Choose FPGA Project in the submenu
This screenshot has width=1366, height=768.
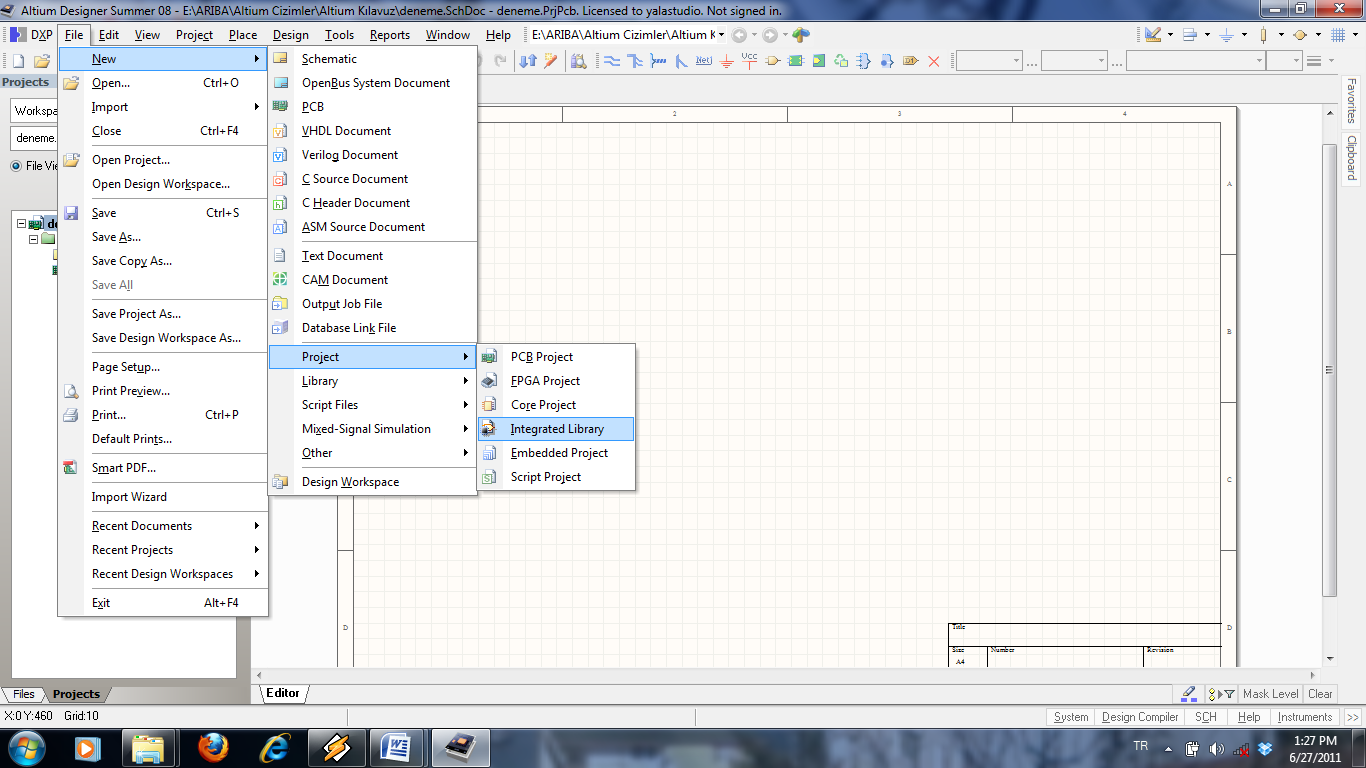coord(556,381)
